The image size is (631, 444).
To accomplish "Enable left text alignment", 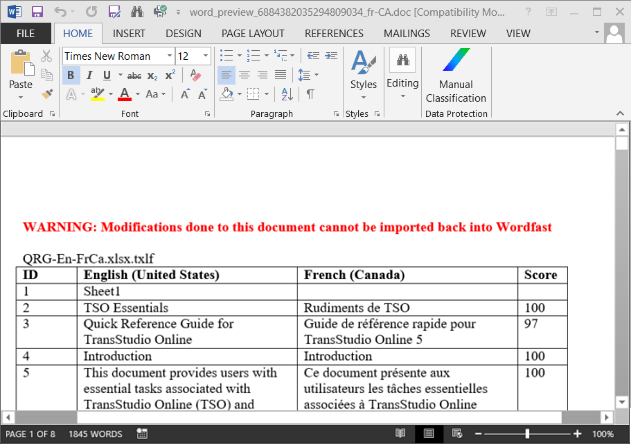I will click(x=226, y=75).
